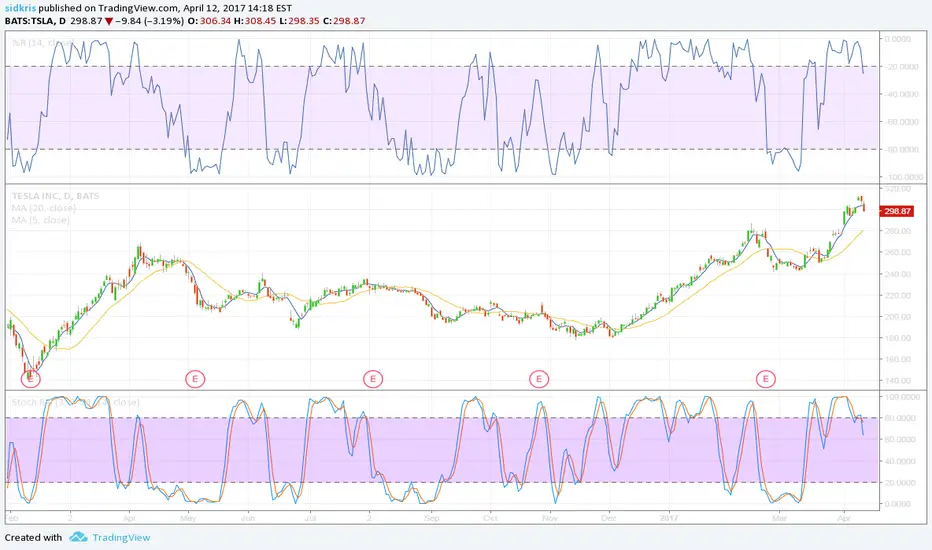Open the sidkris author profile link
932x550 pixels.
[x=20, y=8]
